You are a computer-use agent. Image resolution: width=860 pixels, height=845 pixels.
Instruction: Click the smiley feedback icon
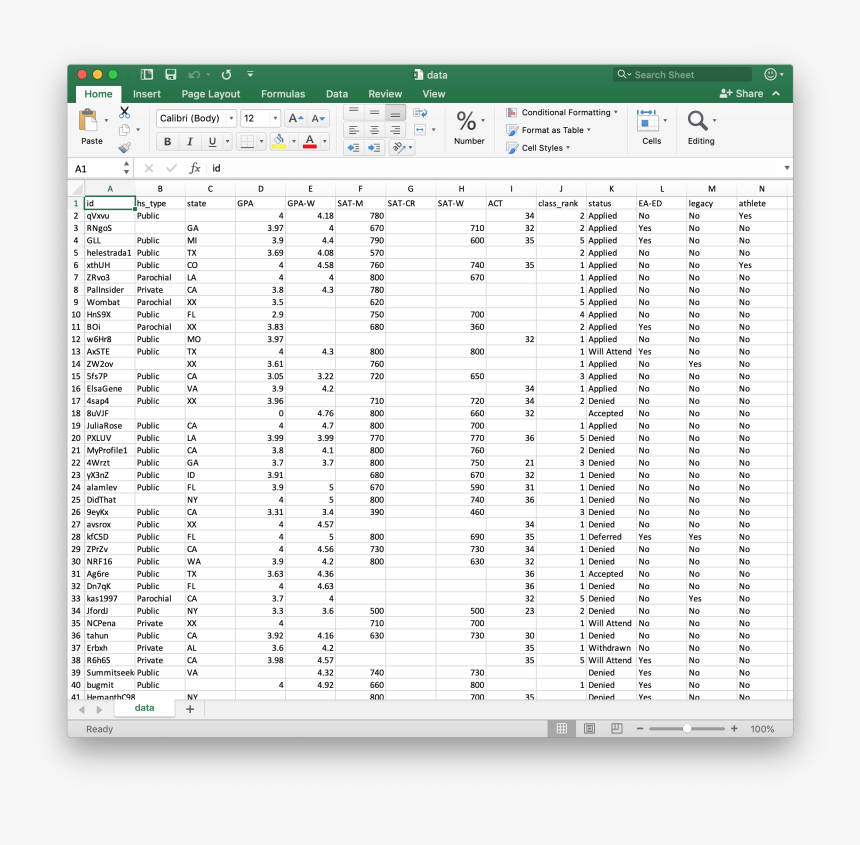click(x=770, y=74)
